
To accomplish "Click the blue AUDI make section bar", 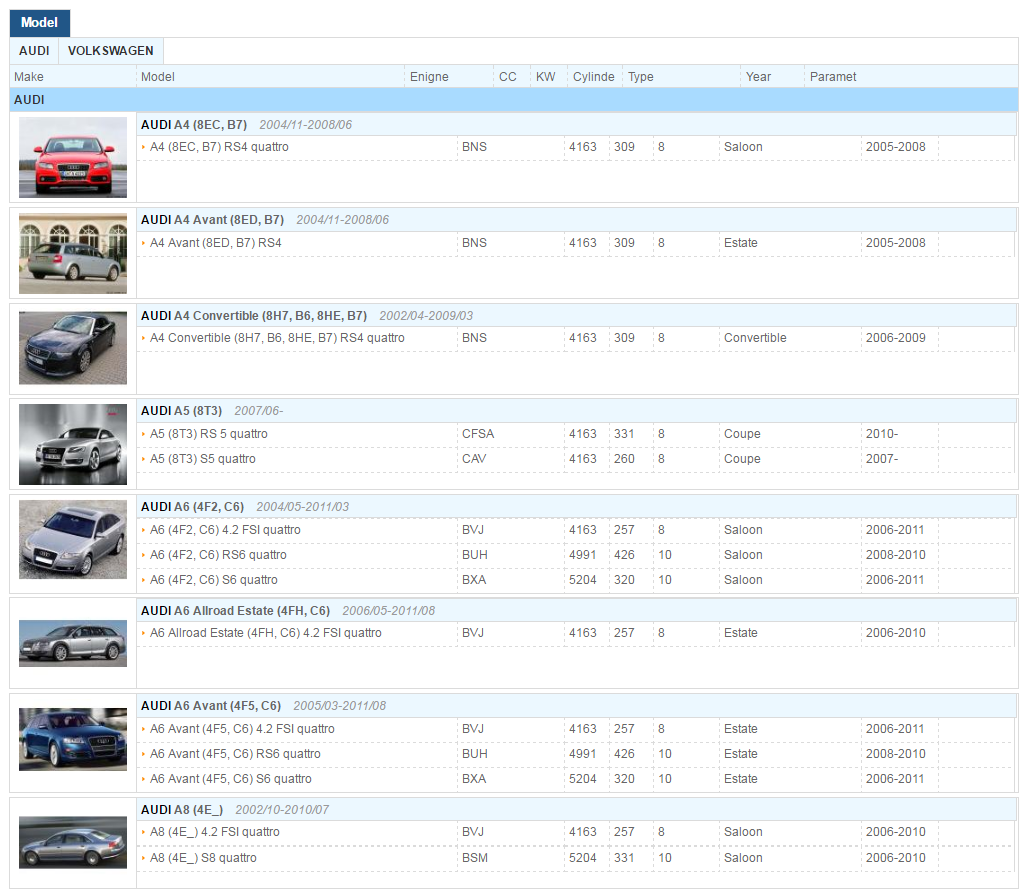I will (514, 100).
